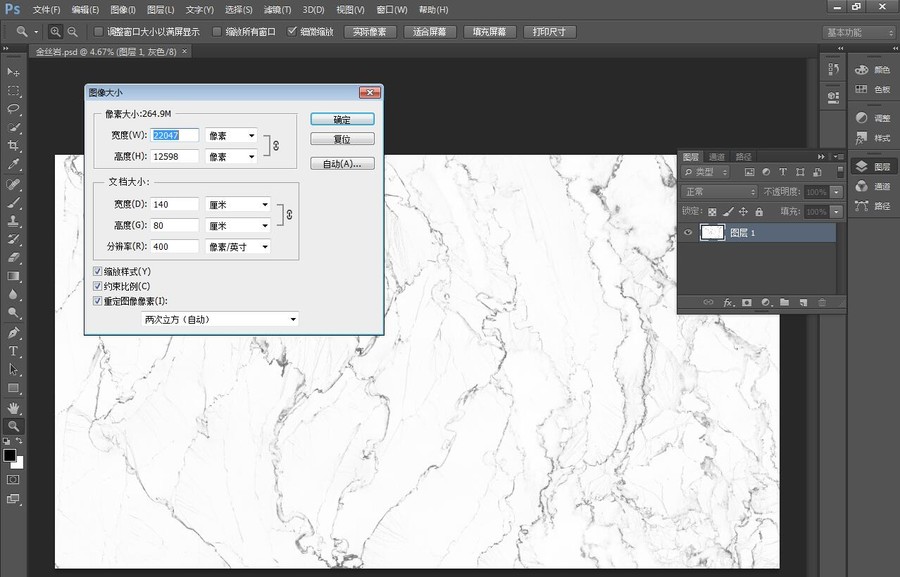Select the Brush tool
Screen dimensions: 900x577
(x=13, y=203)
